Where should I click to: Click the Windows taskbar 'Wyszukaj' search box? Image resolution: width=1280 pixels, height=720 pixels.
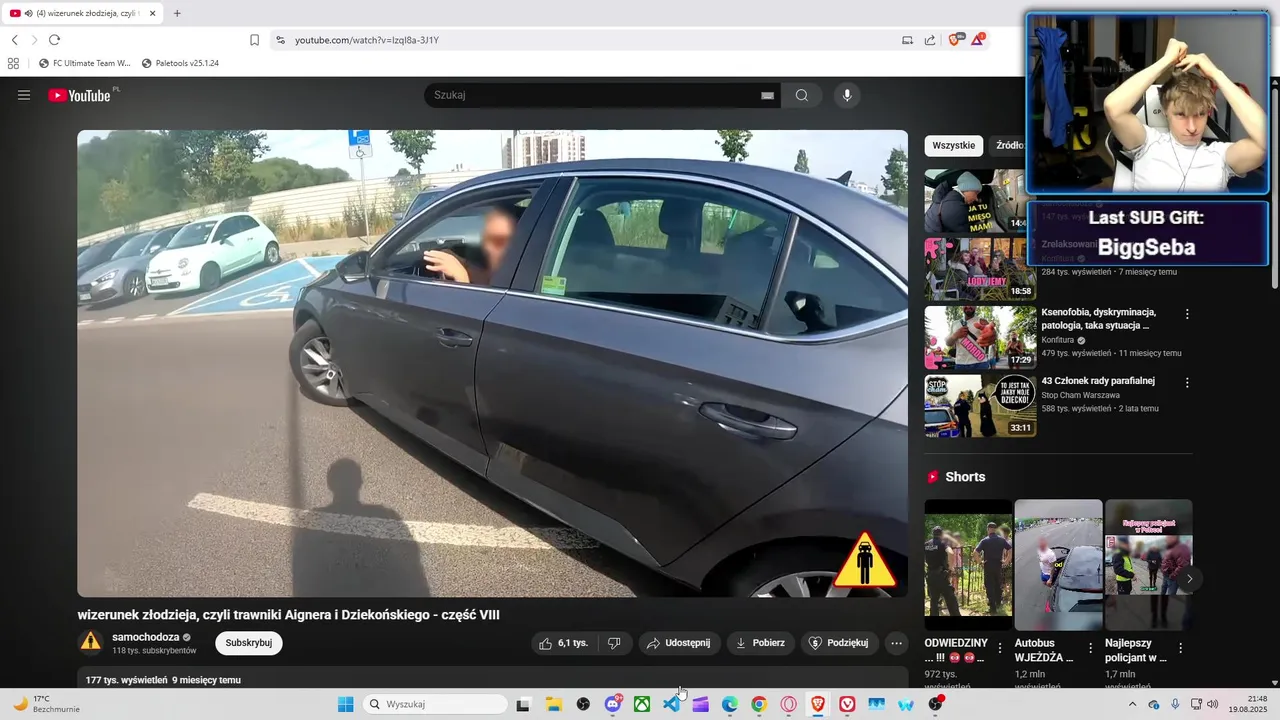click(x=434, y=704)
